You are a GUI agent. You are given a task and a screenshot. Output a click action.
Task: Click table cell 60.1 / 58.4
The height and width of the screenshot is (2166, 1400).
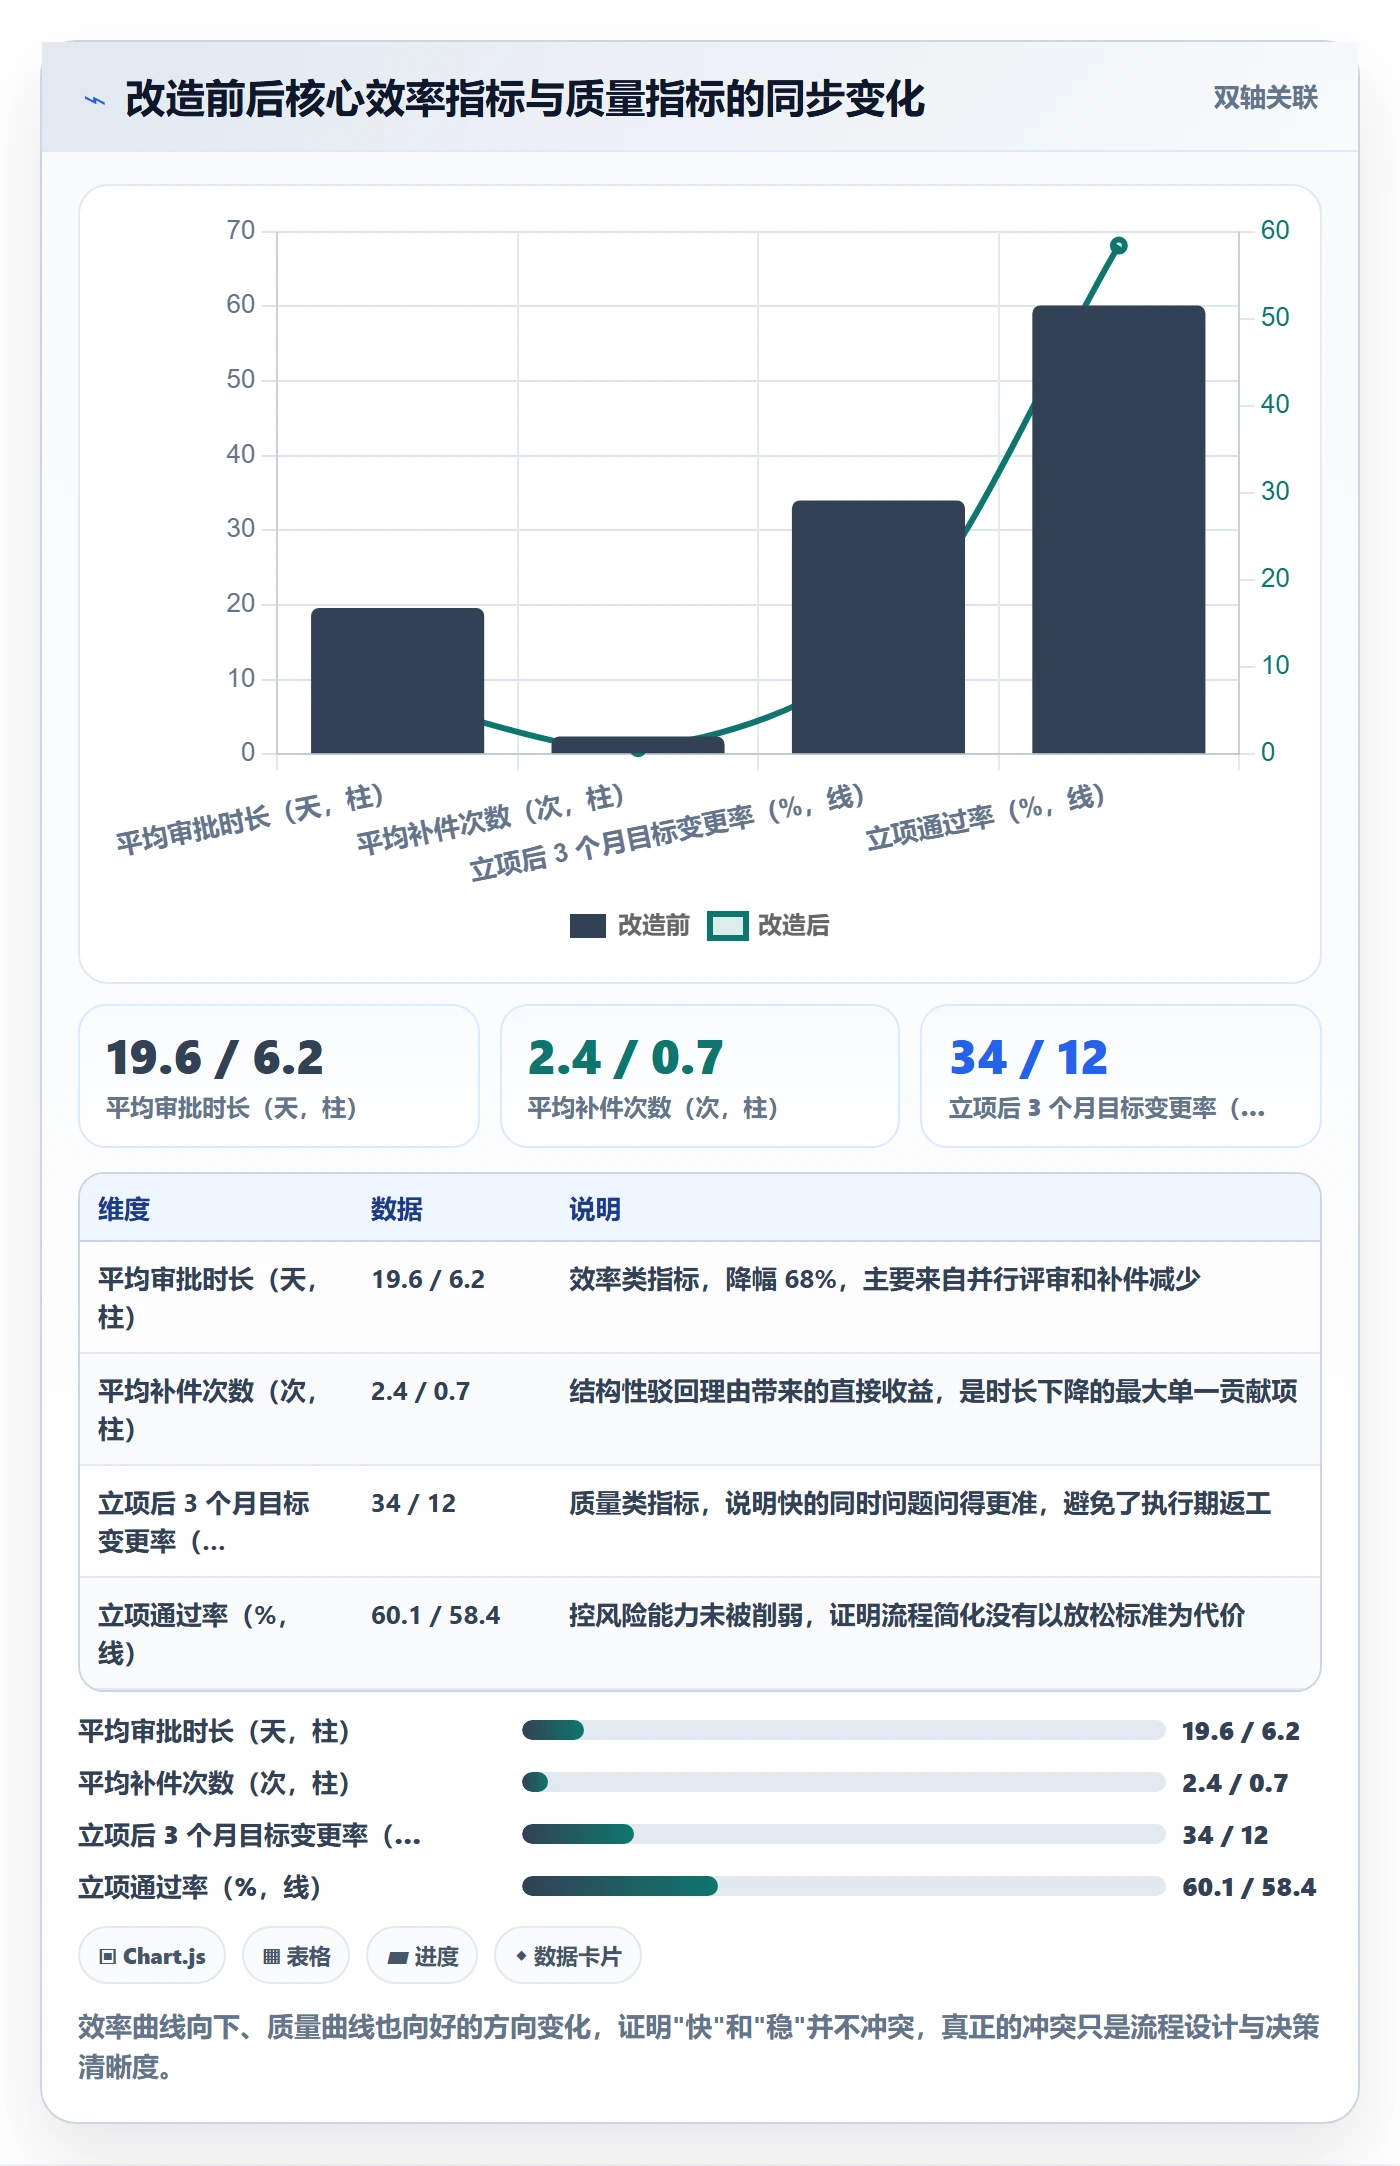[436, 1615]
